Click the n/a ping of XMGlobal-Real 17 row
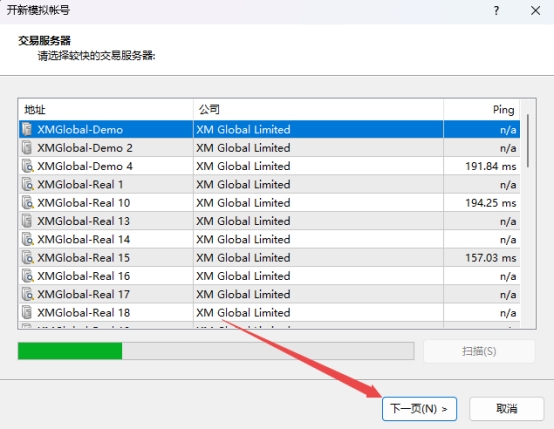Viewport: 554px width, 429px height. tap(508, 295)
